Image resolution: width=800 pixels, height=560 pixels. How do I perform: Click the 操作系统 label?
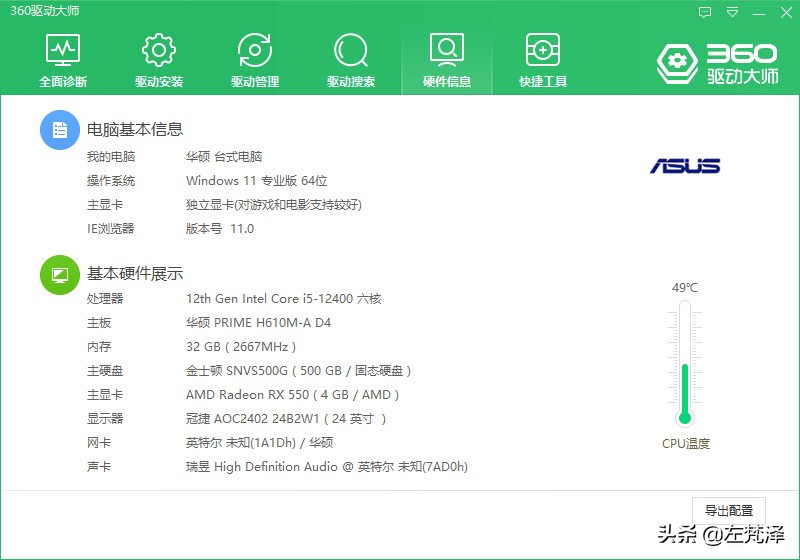[x=111, y=181]
